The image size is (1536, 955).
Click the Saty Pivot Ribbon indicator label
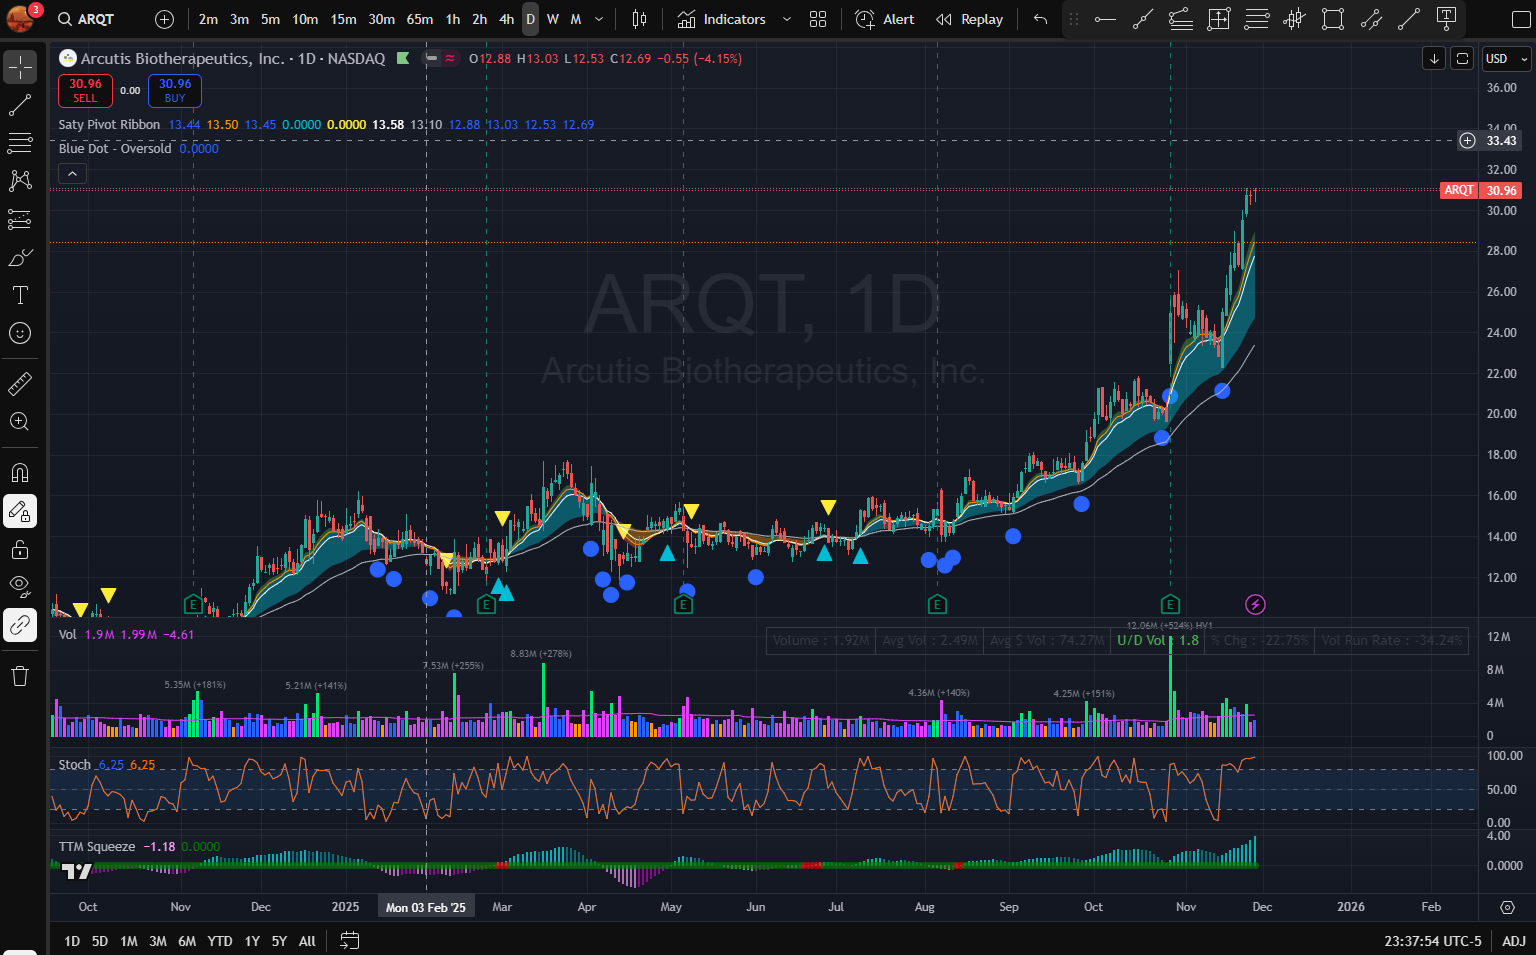click(109, 125)
